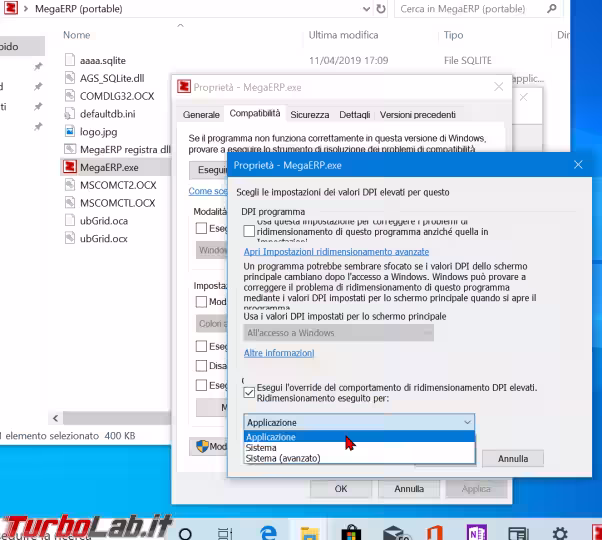Click the shield 'Mod' settings button in the back window

209,446
